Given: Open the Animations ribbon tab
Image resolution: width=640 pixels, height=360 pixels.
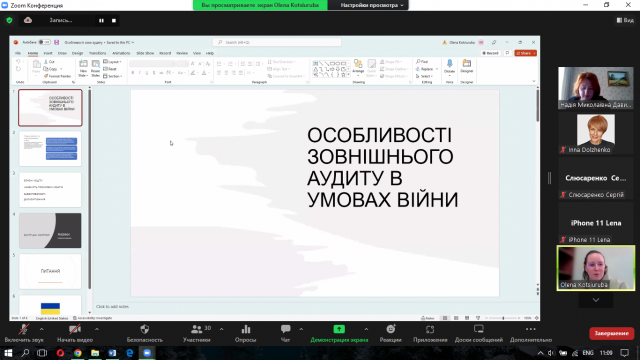Looking at the screenshot, I should point(121,53).
